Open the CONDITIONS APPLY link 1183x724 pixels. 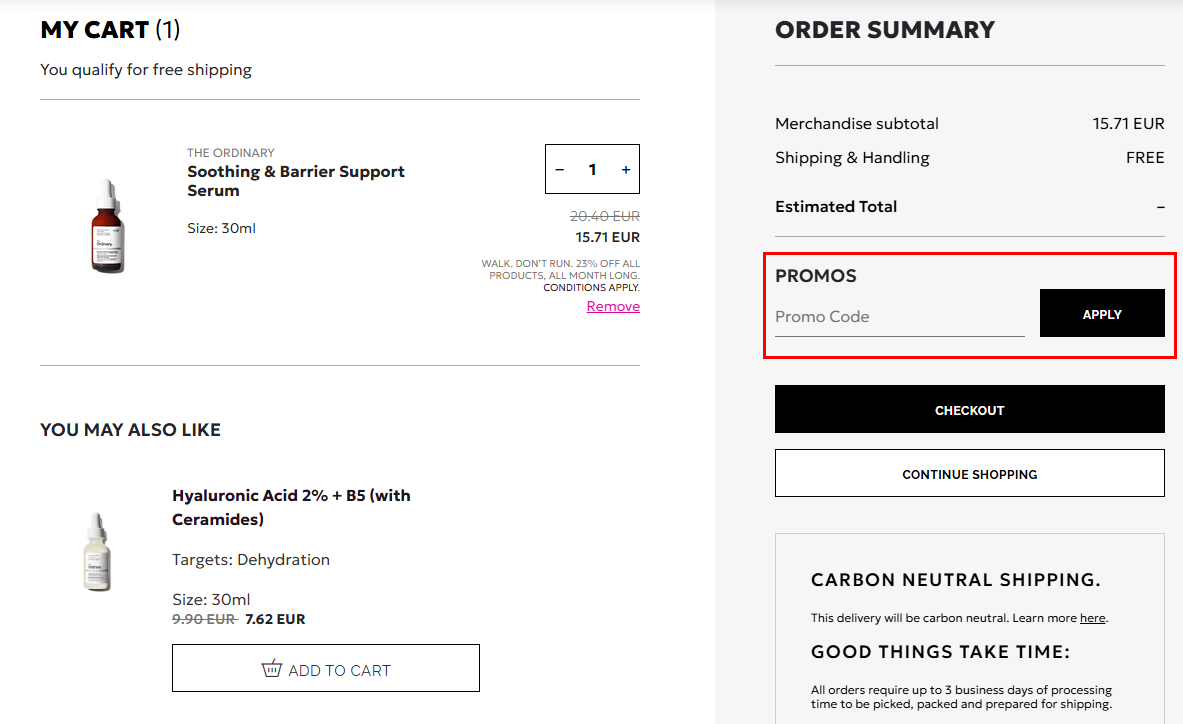tap(591, 288)
